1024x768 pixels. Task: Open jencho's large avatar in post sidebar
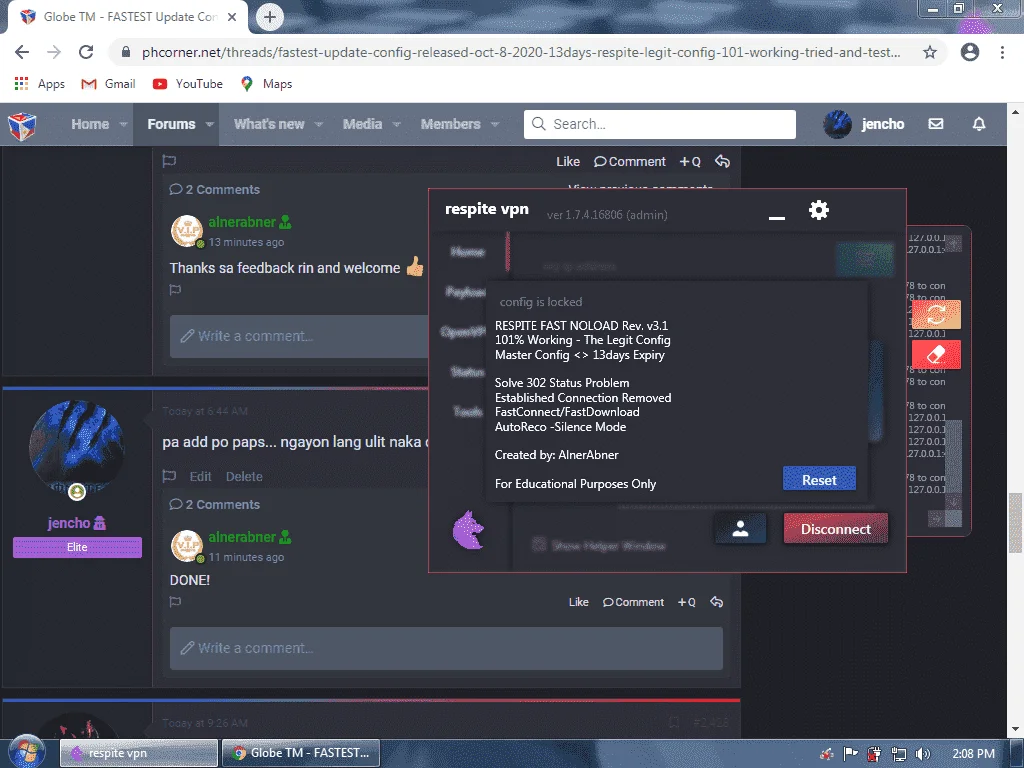(x=77, y=448)
